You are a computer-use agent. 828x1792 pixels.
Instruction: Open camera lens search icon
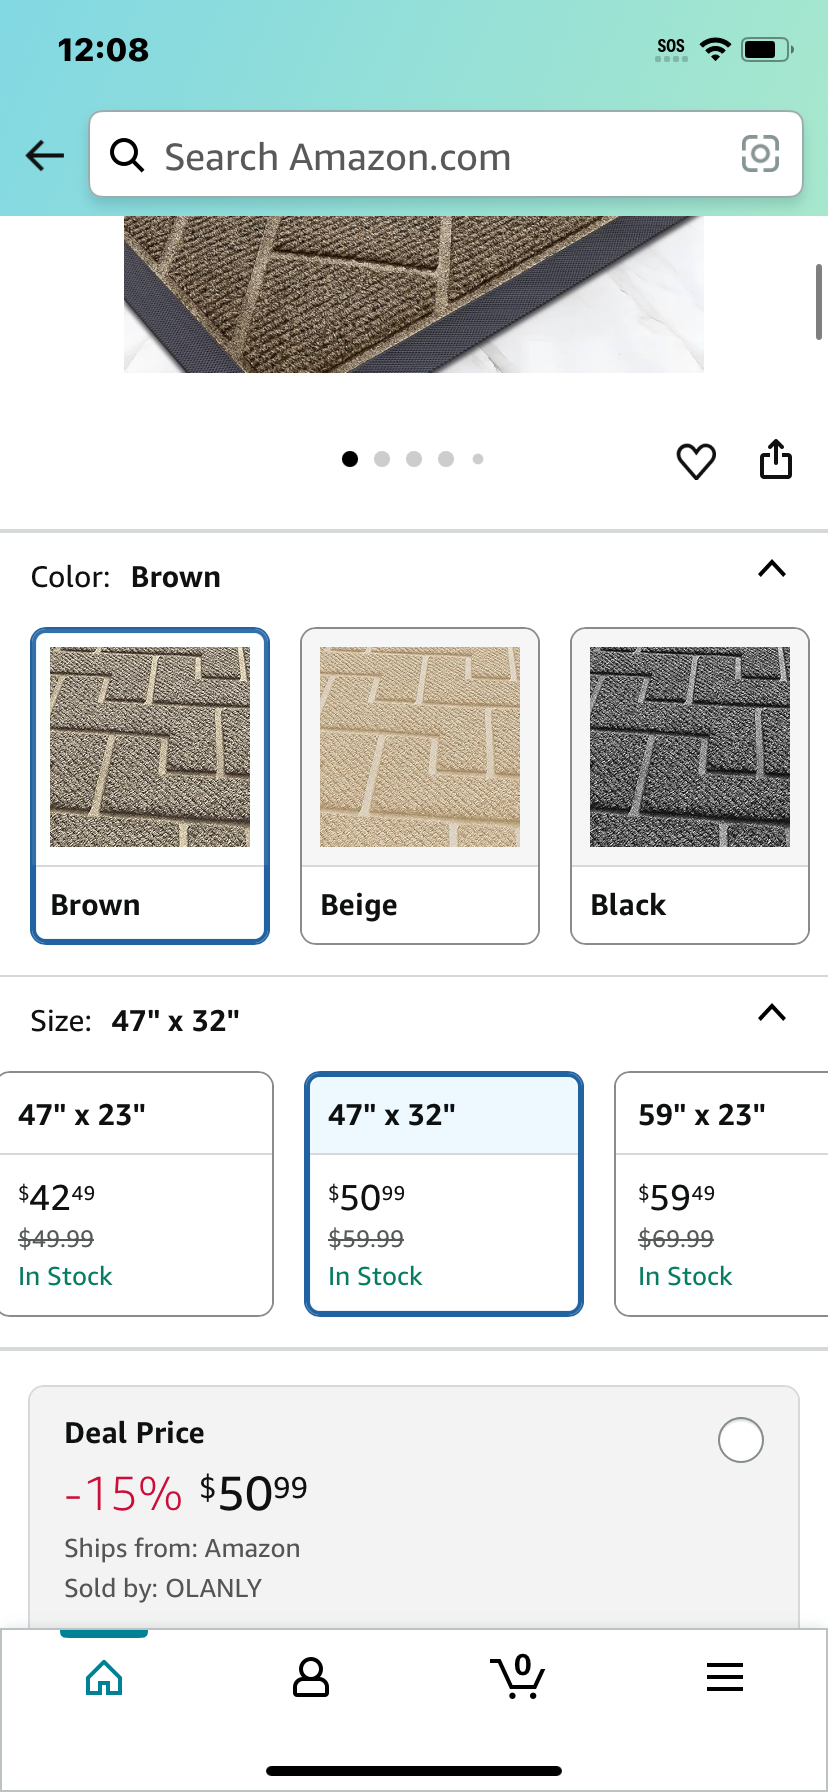(x=760, y=154)
